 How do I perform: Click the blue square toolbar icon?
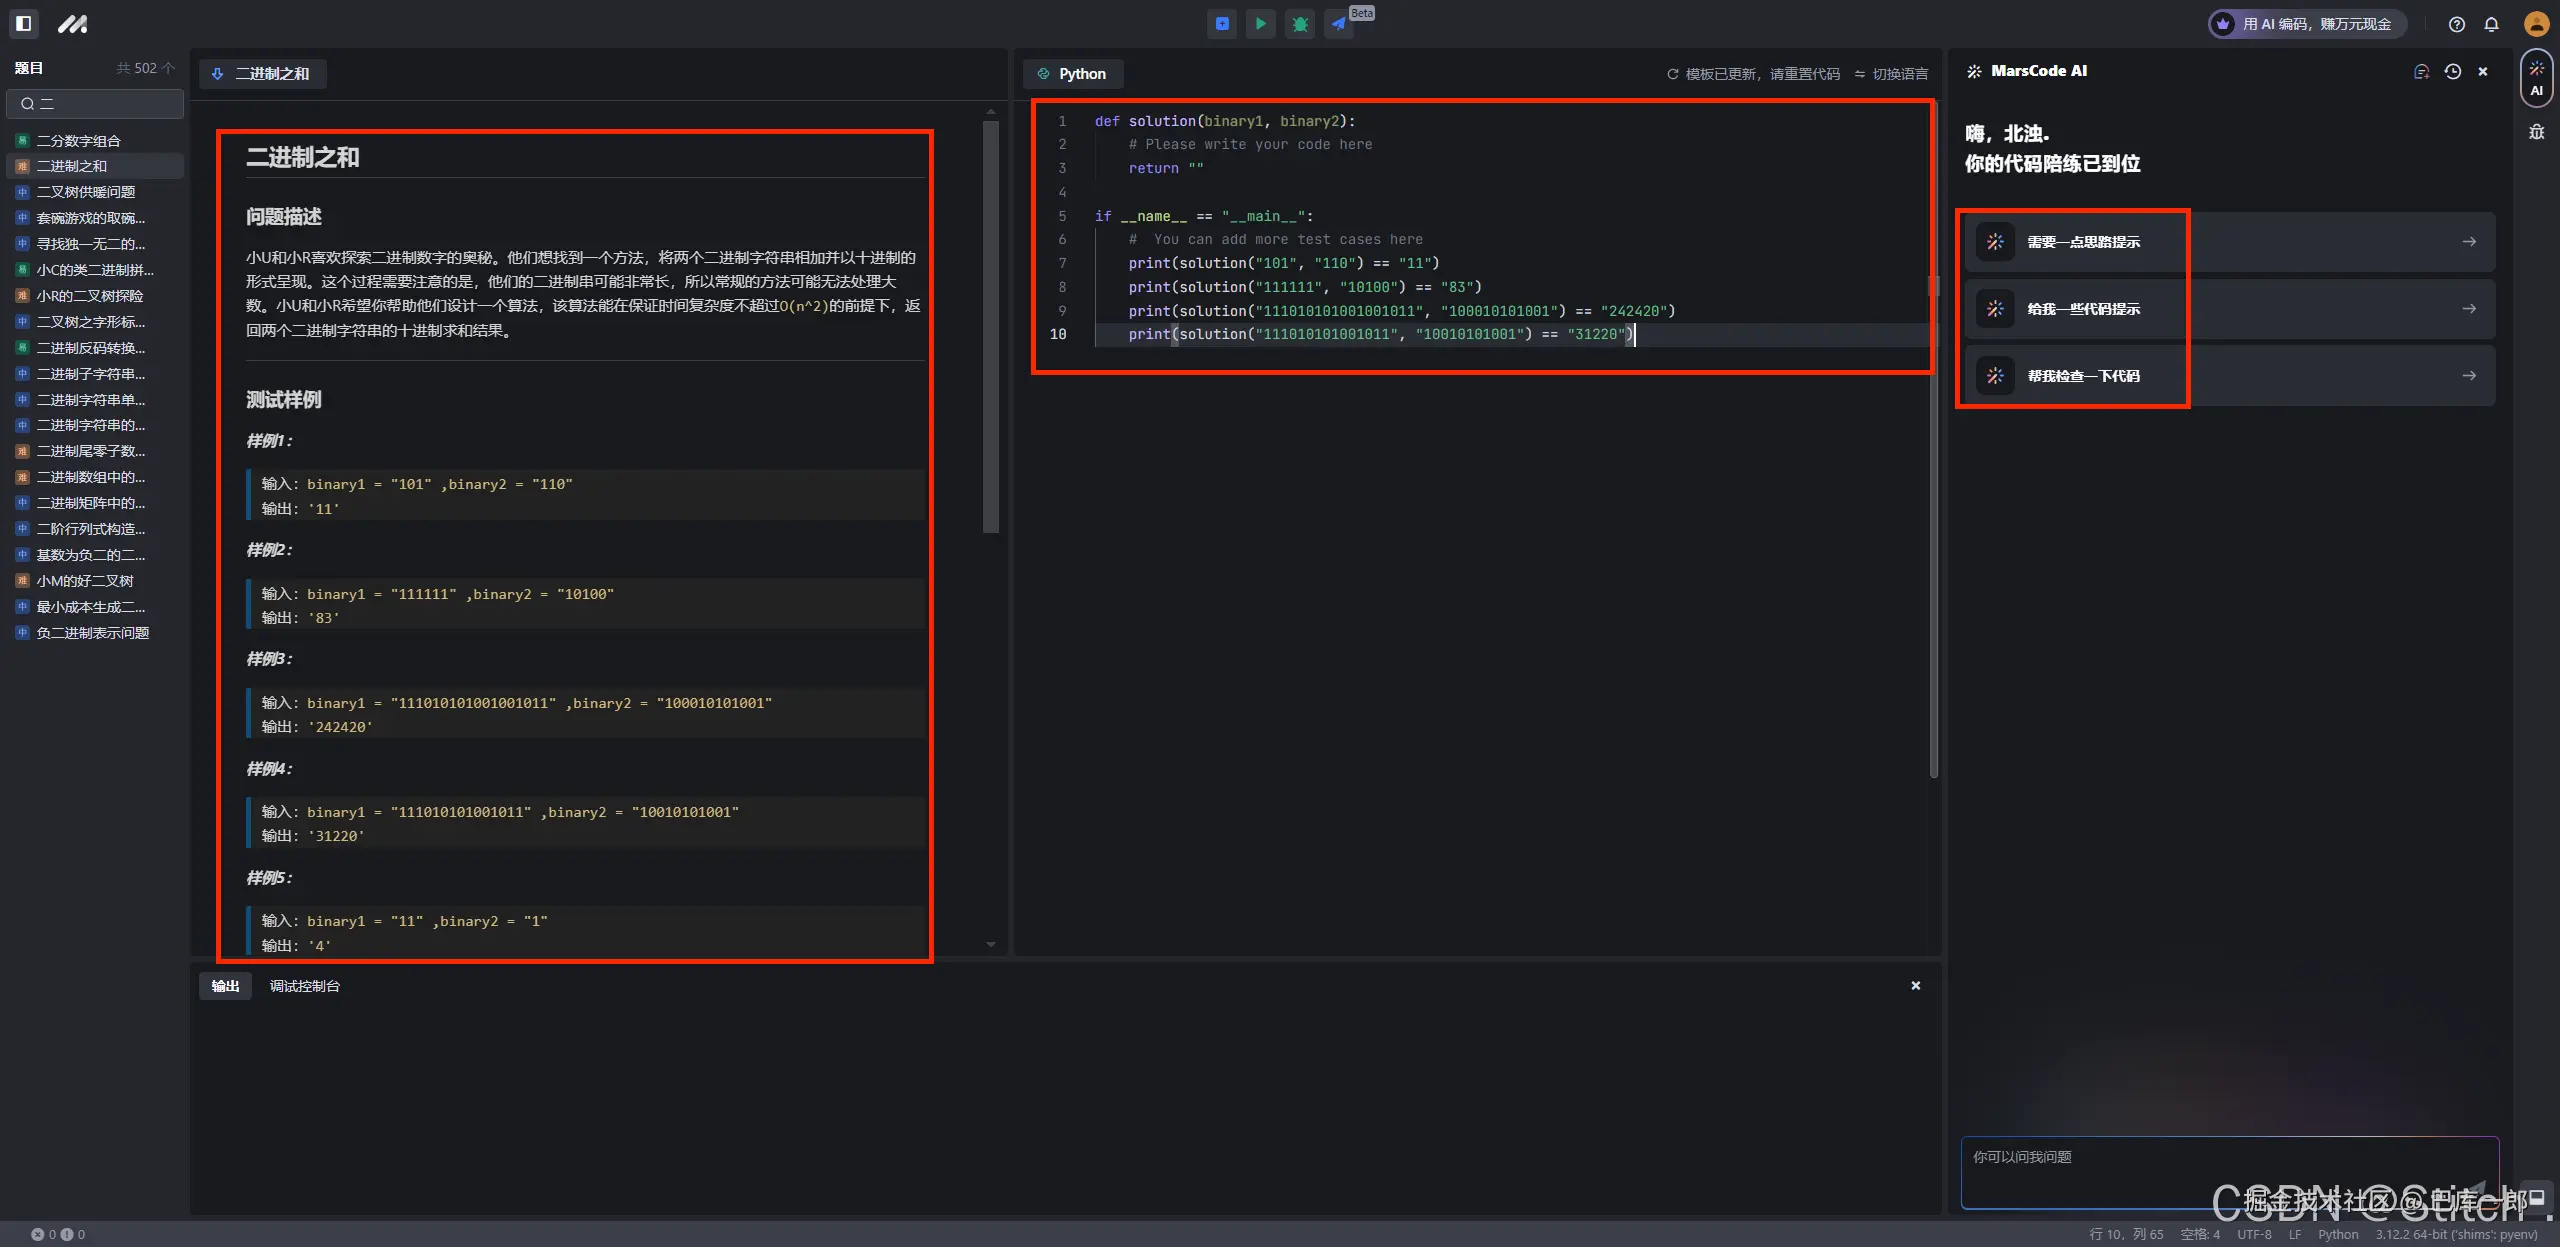(x=1221, y=23)
